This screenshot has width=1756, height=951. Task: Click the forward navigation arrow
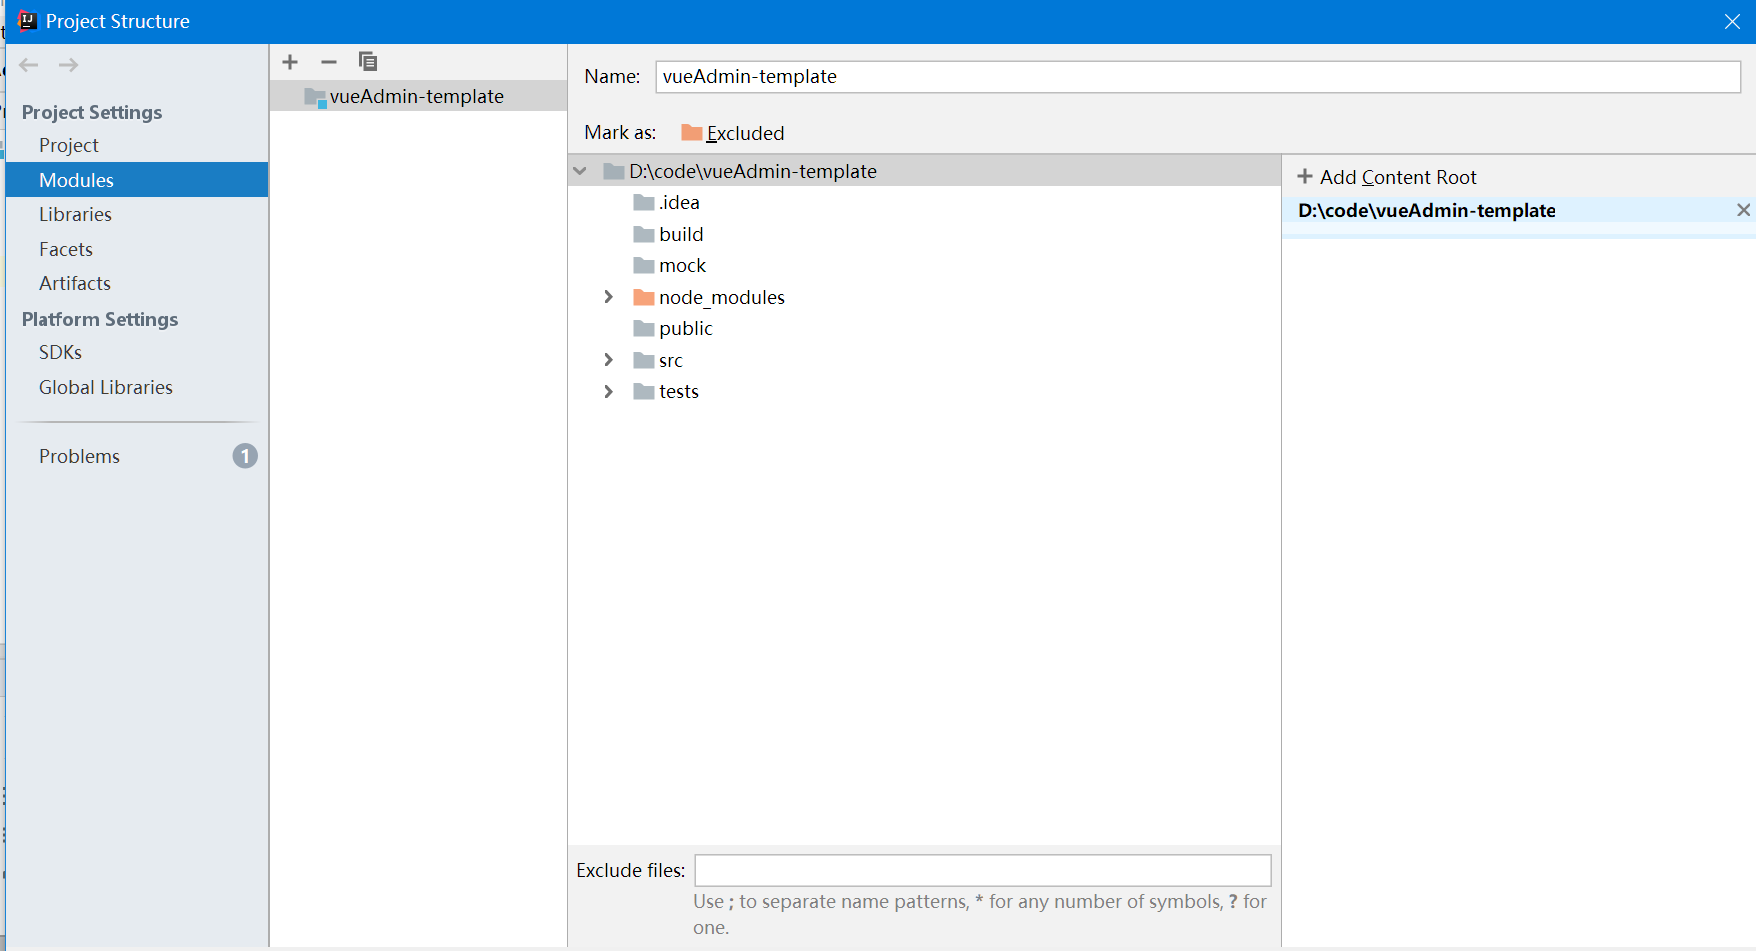(x=68, y=65)
